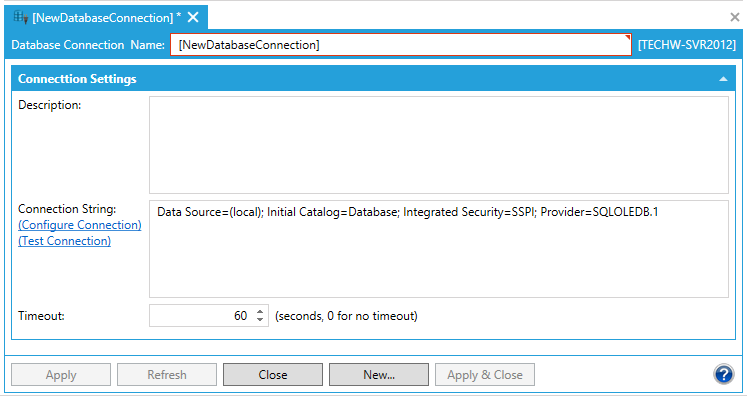Click the Close button
This screenshot has width=747, height=396.
273,375
